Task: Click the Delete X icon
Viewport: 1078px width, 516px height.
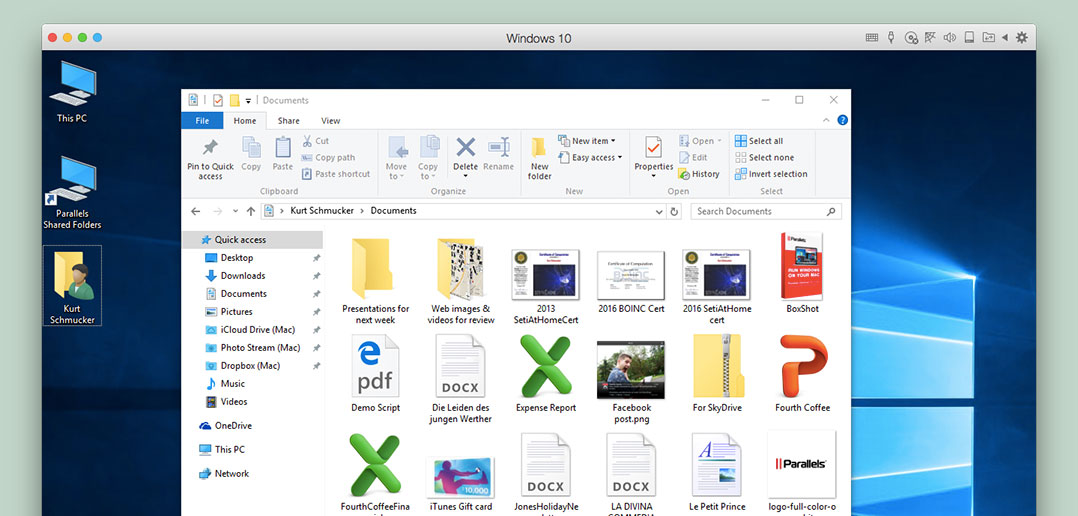Action: (x=465, y=147)
